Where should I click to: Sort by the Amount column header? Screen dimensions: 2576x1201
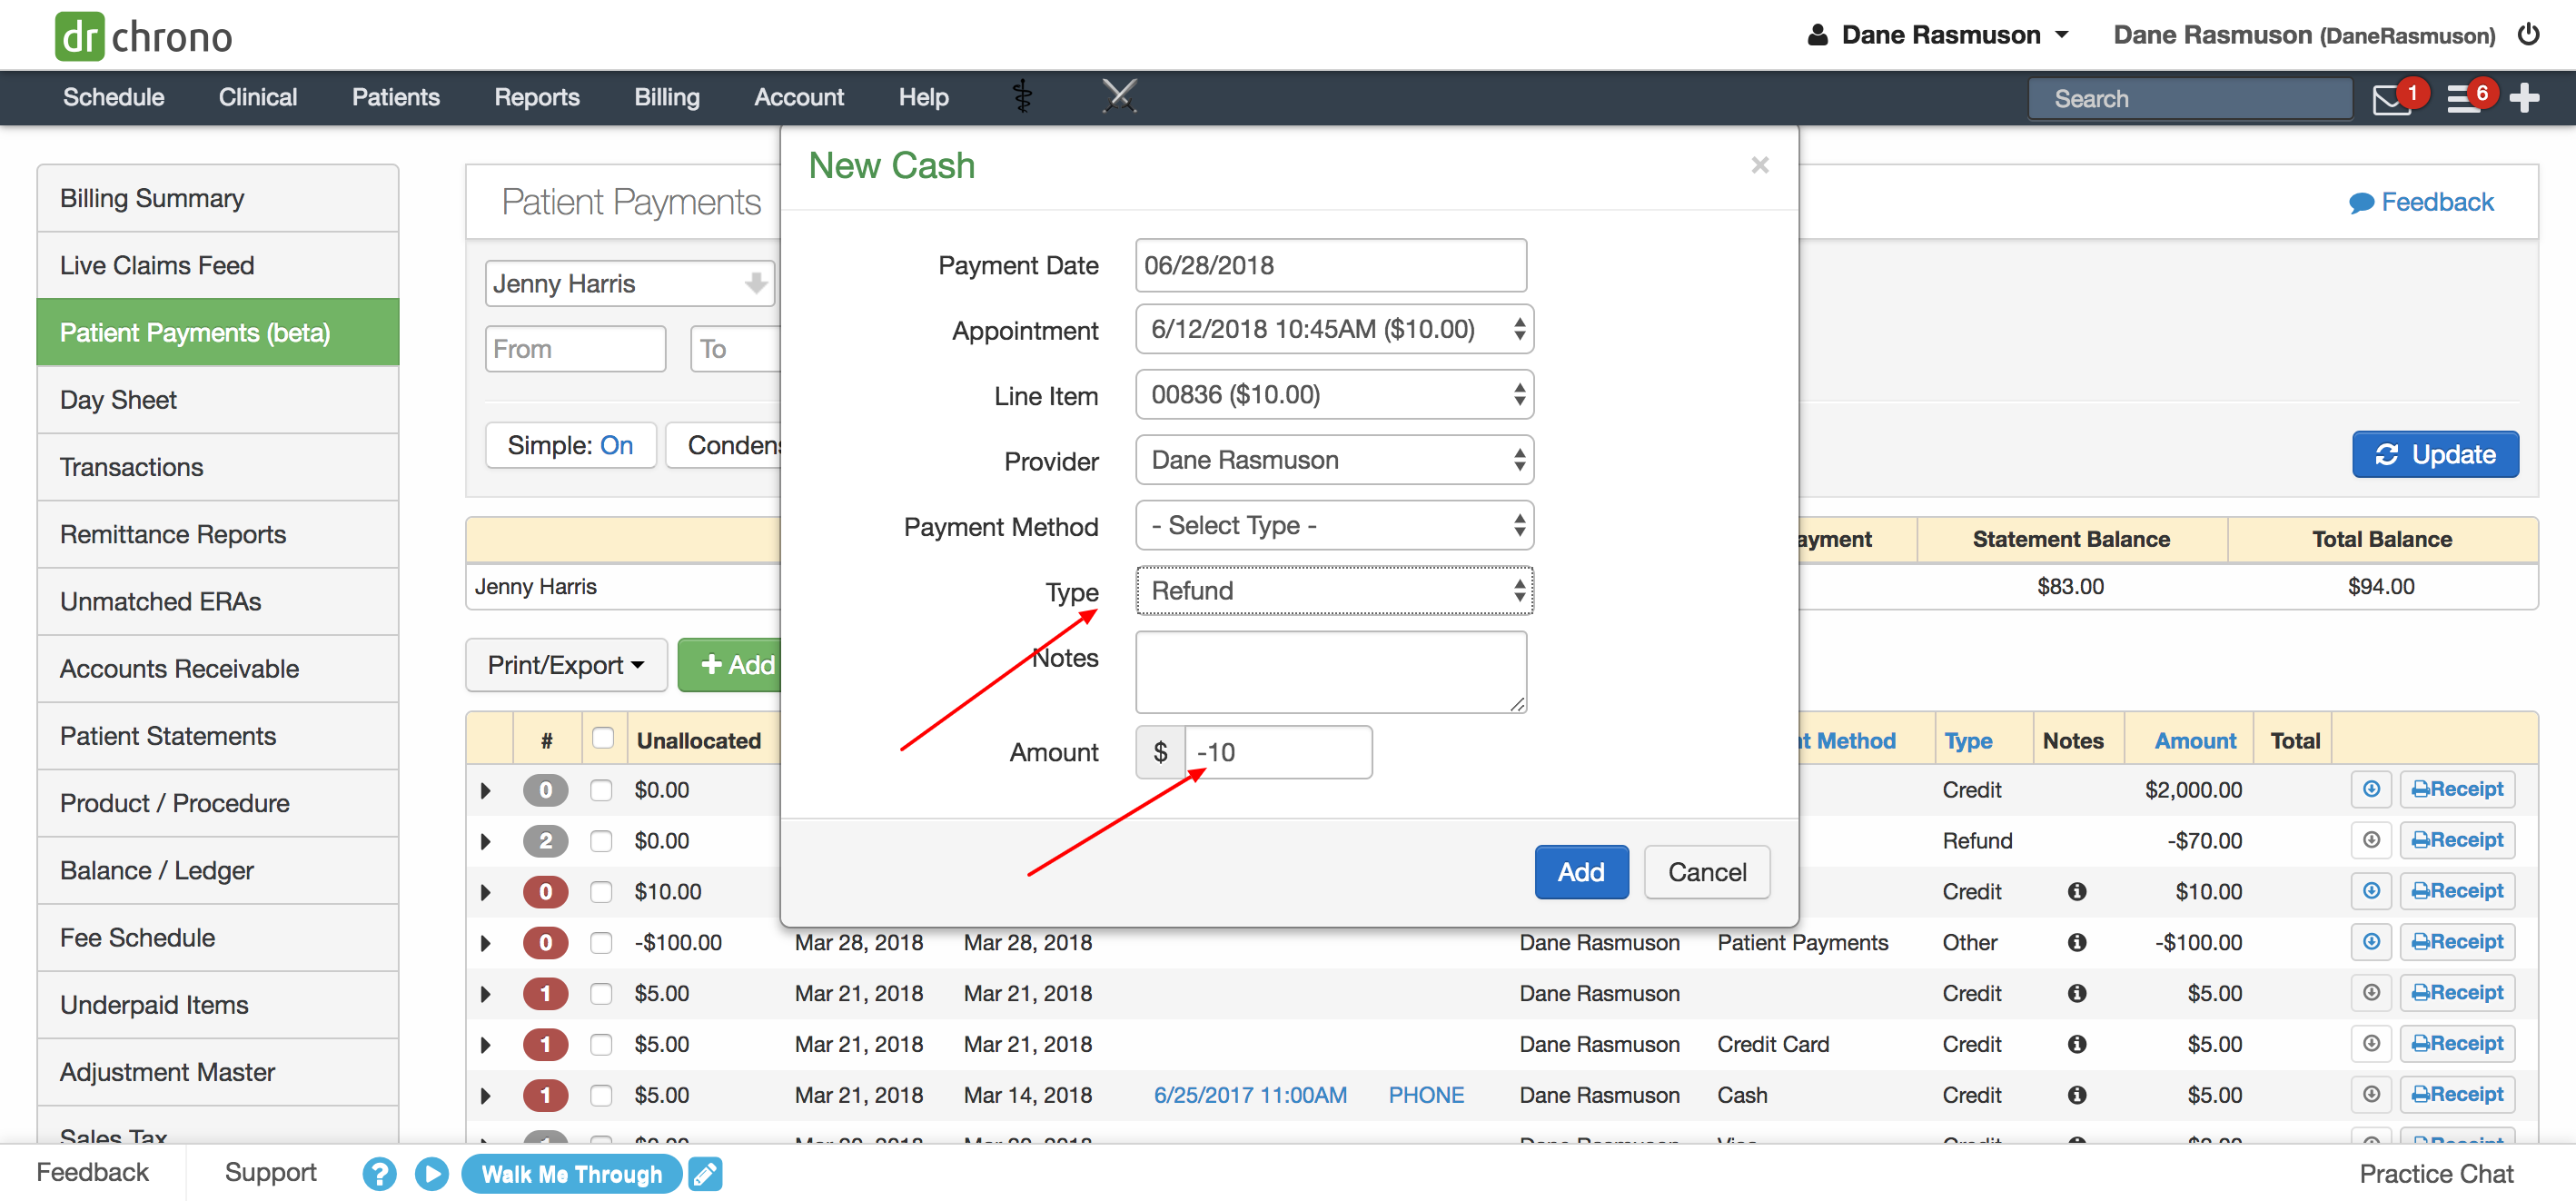point(2194,741)
